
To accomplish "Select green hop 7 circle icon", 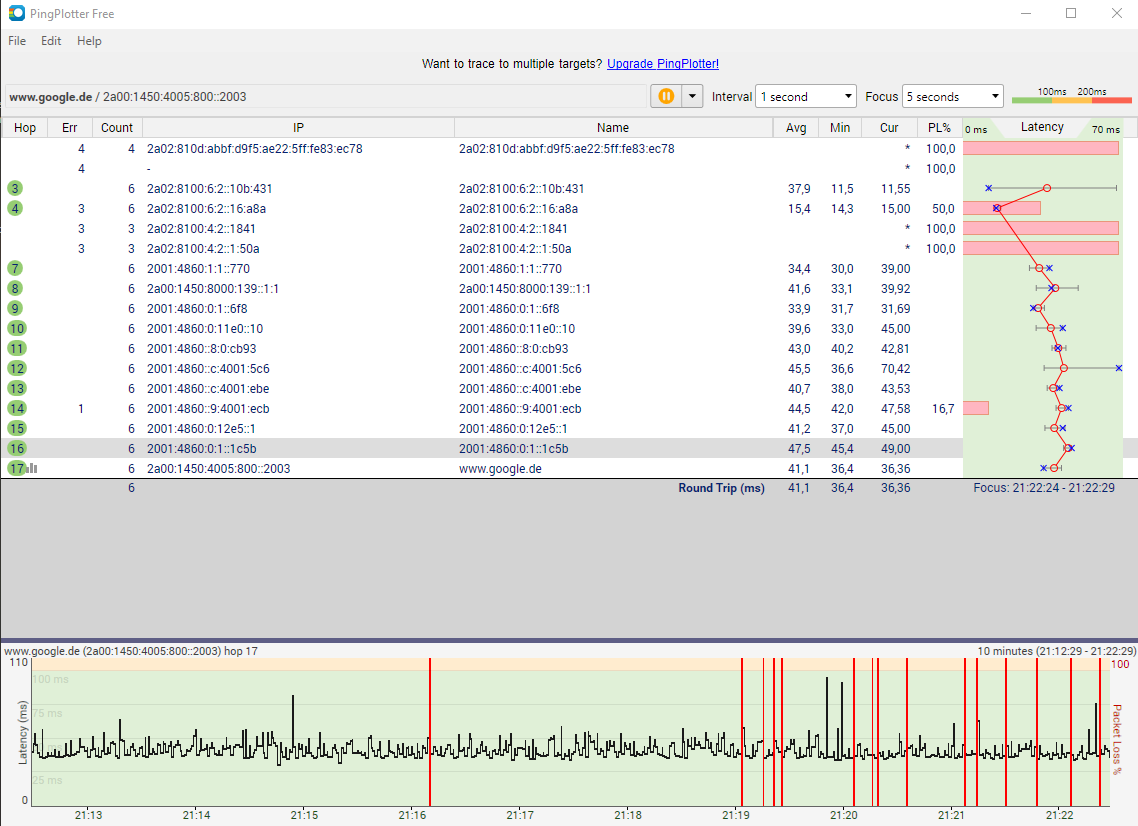I will pos(15,269).
